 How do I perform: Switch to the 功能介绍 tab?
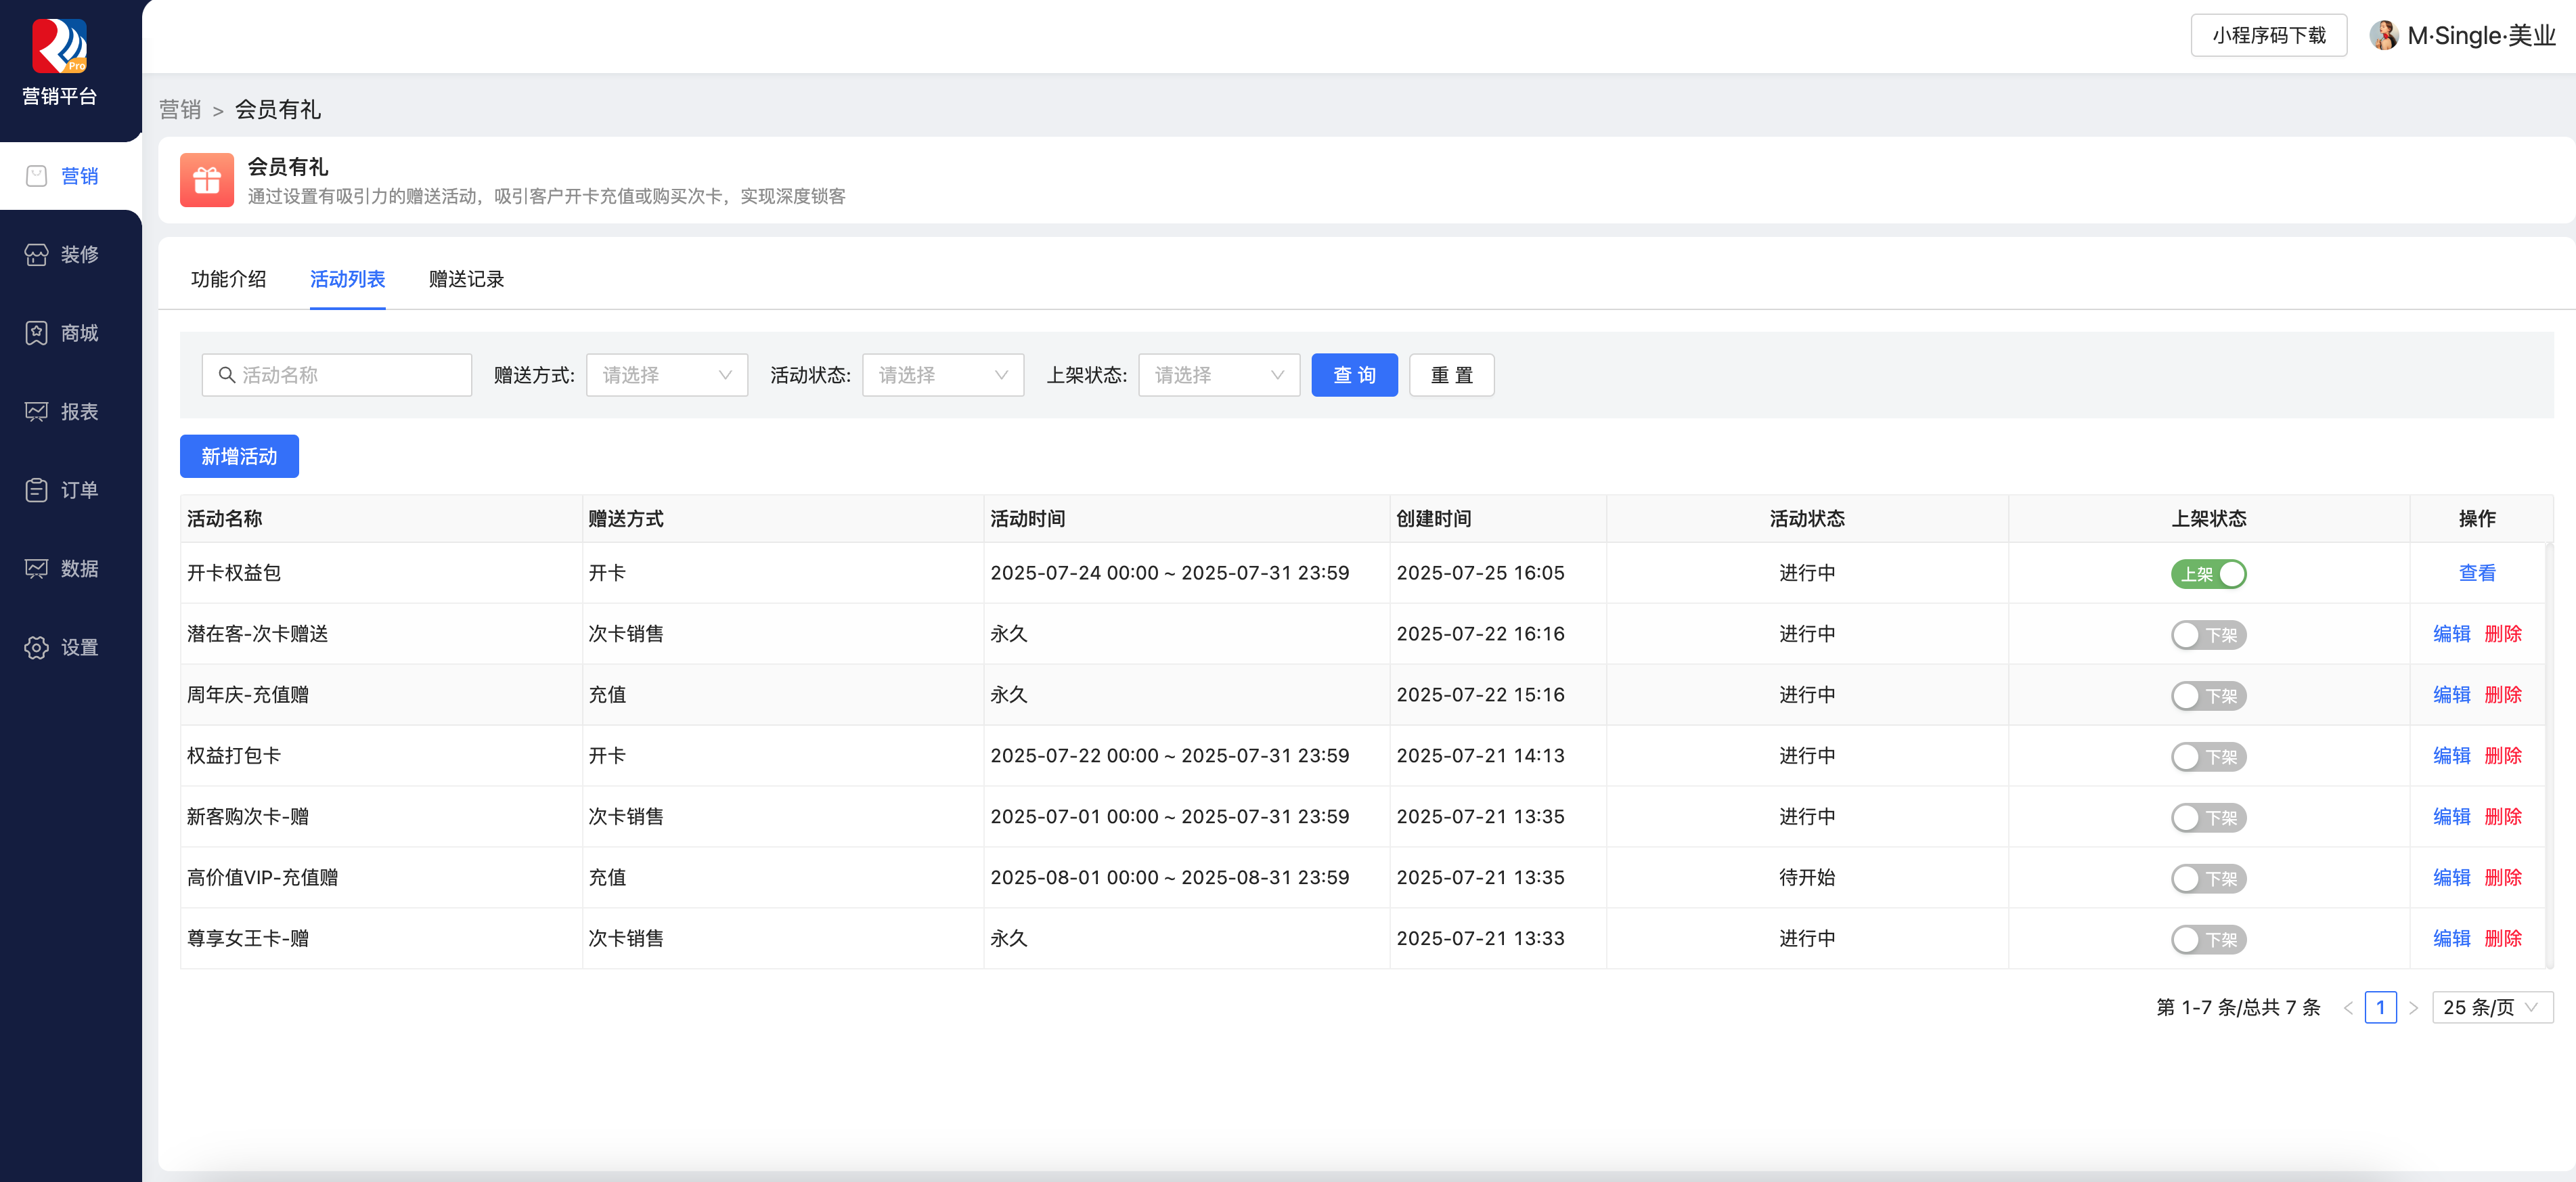point(228,279)
